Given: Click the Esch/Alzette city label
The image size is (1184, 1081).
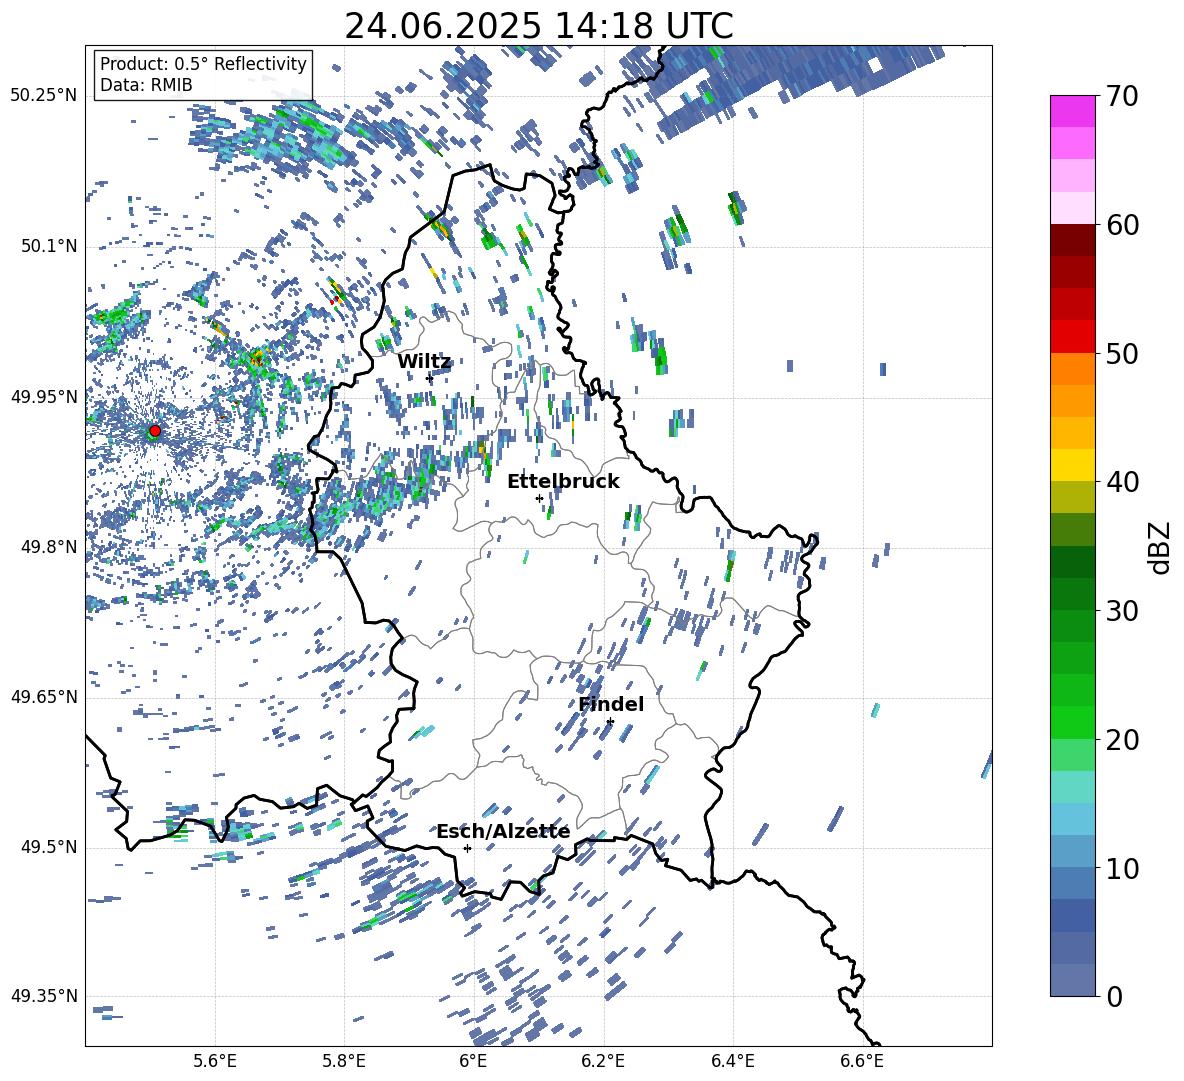Looking at the screenshot, I should (x=503, y=832).
